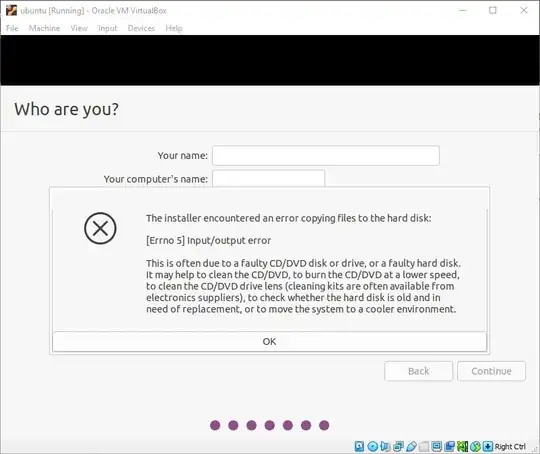Click the Continue button in the installer

[x=491, y=371]
